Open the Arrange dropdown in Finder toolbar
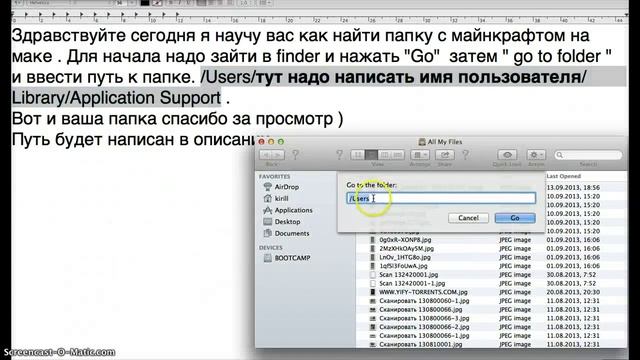Screen dimensions: 640x360 click(419, 155)
